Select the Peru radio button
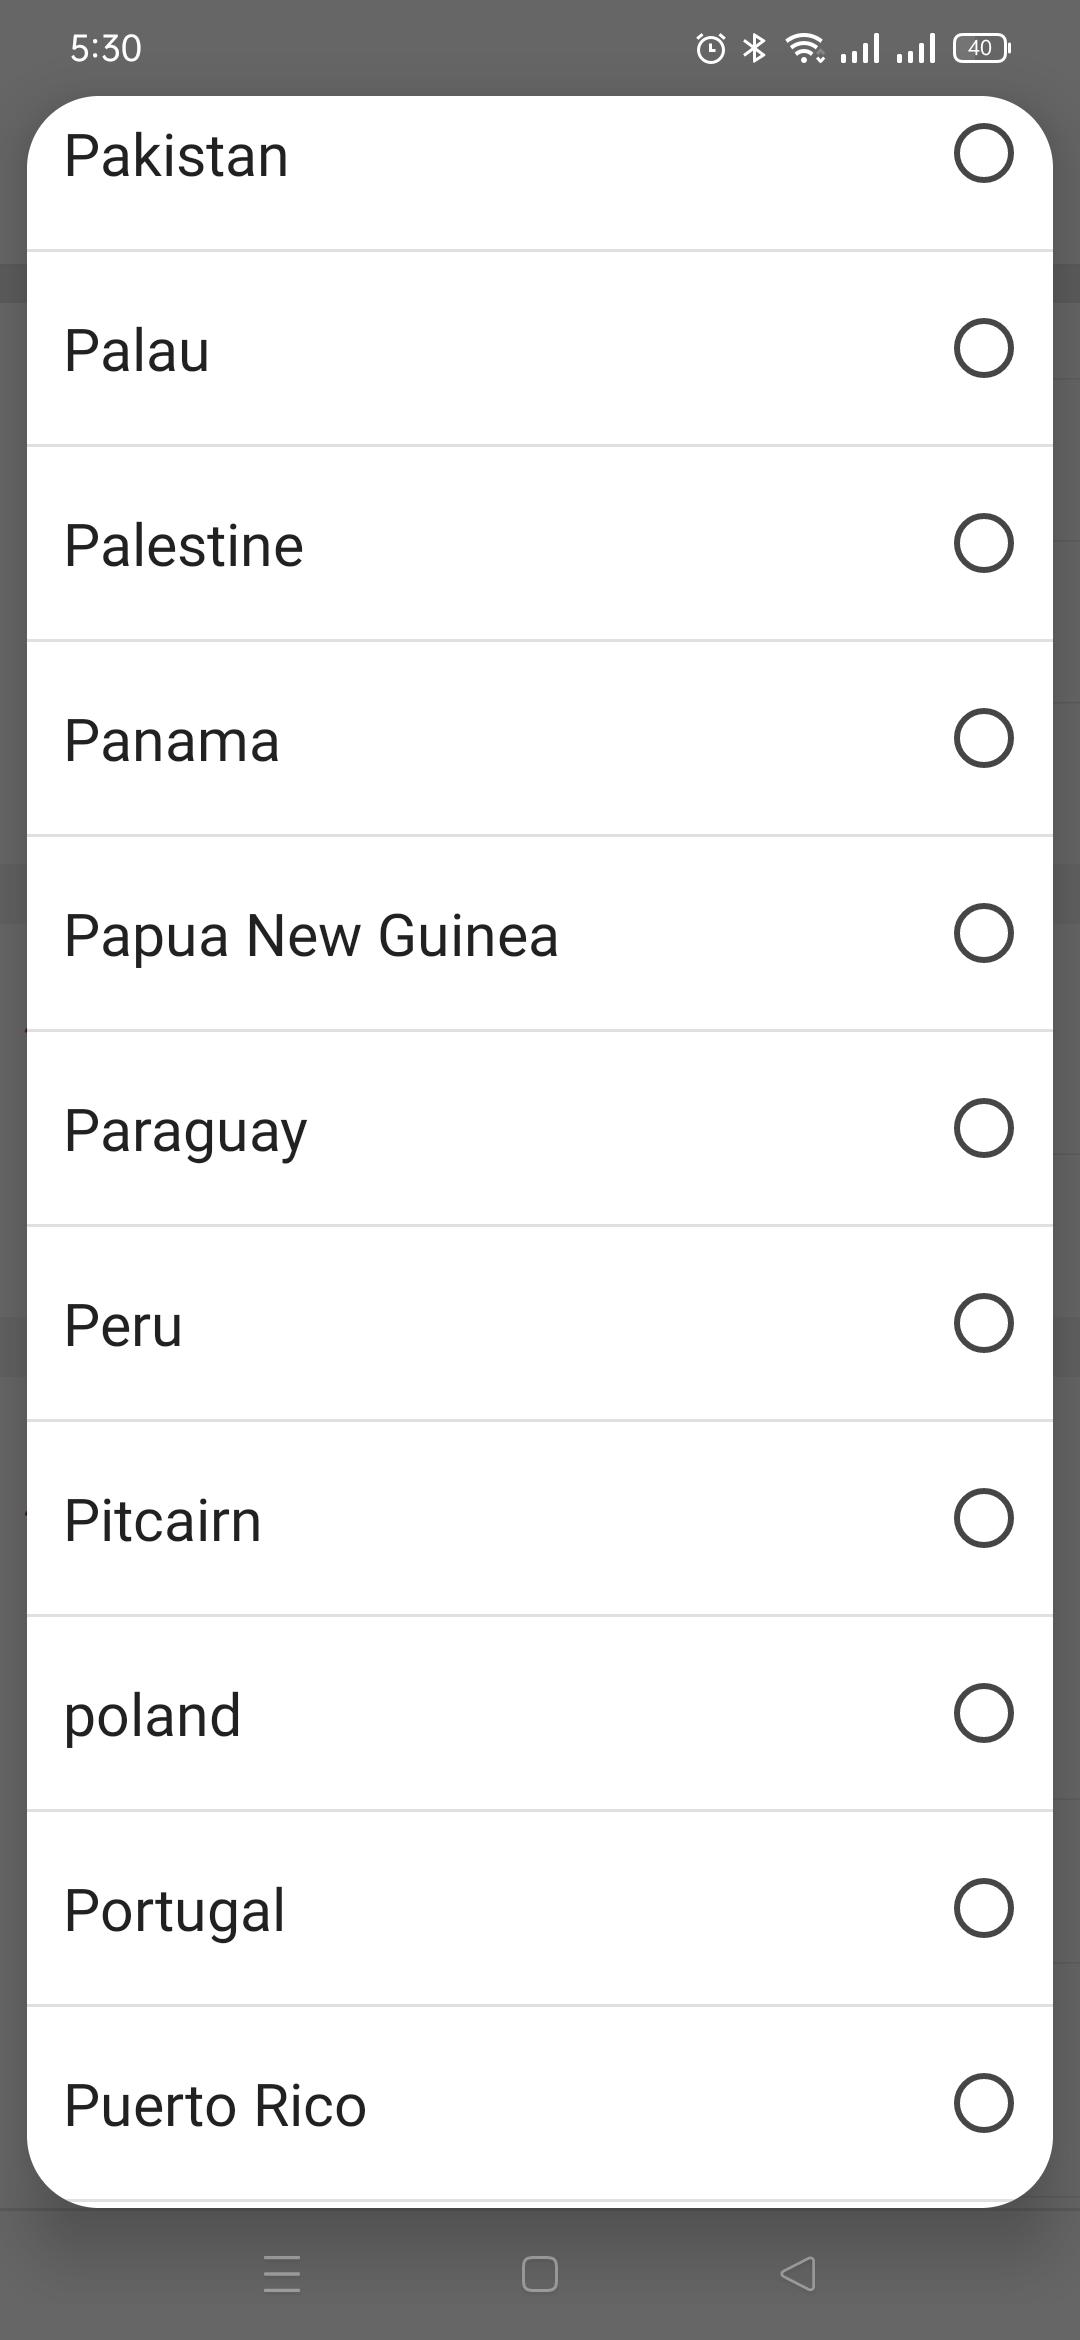1080x2340 pixels. 983,1323
